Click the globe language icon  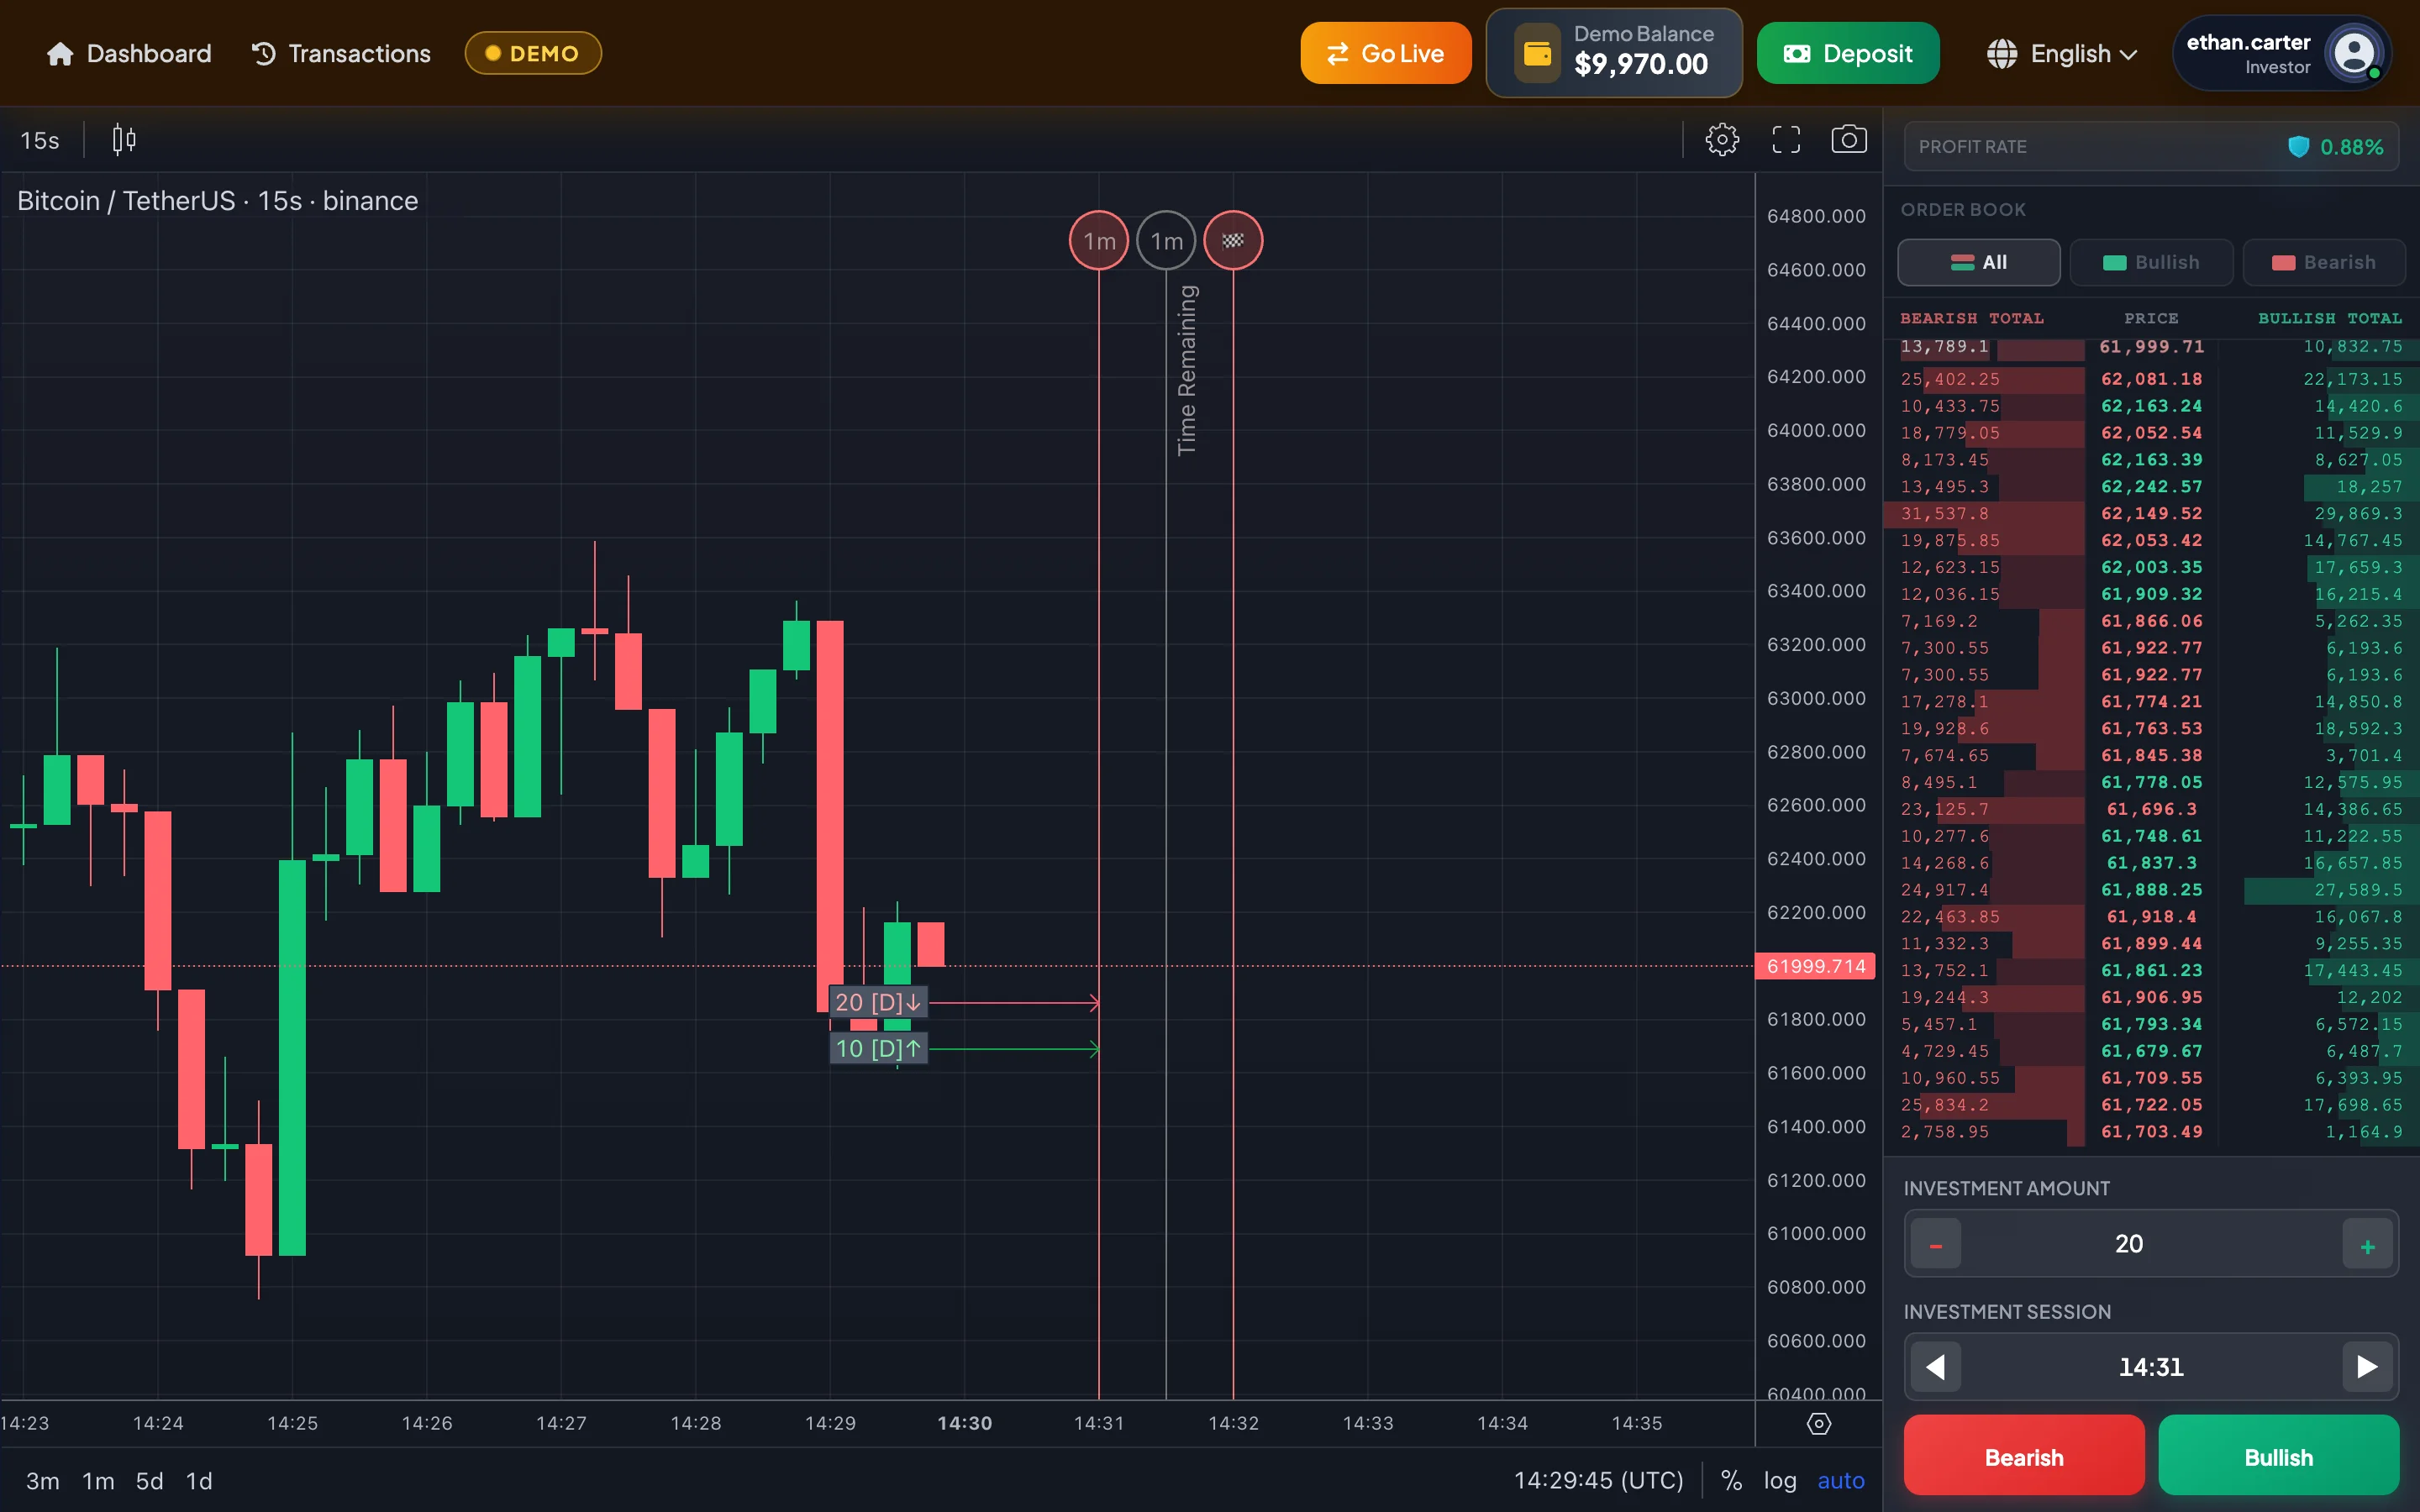(2002, 54)
